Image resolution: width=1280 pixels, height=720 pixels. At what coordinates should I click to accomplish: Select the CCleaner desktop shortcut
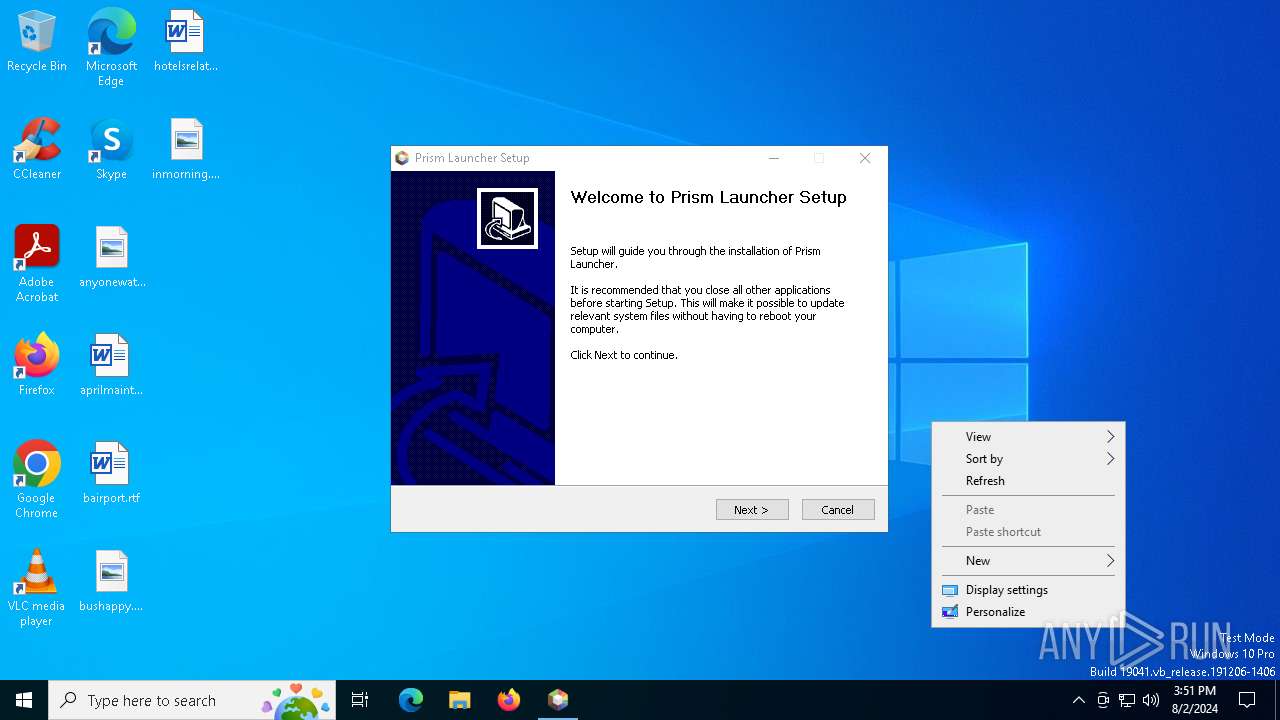click(x=37, y=150)
